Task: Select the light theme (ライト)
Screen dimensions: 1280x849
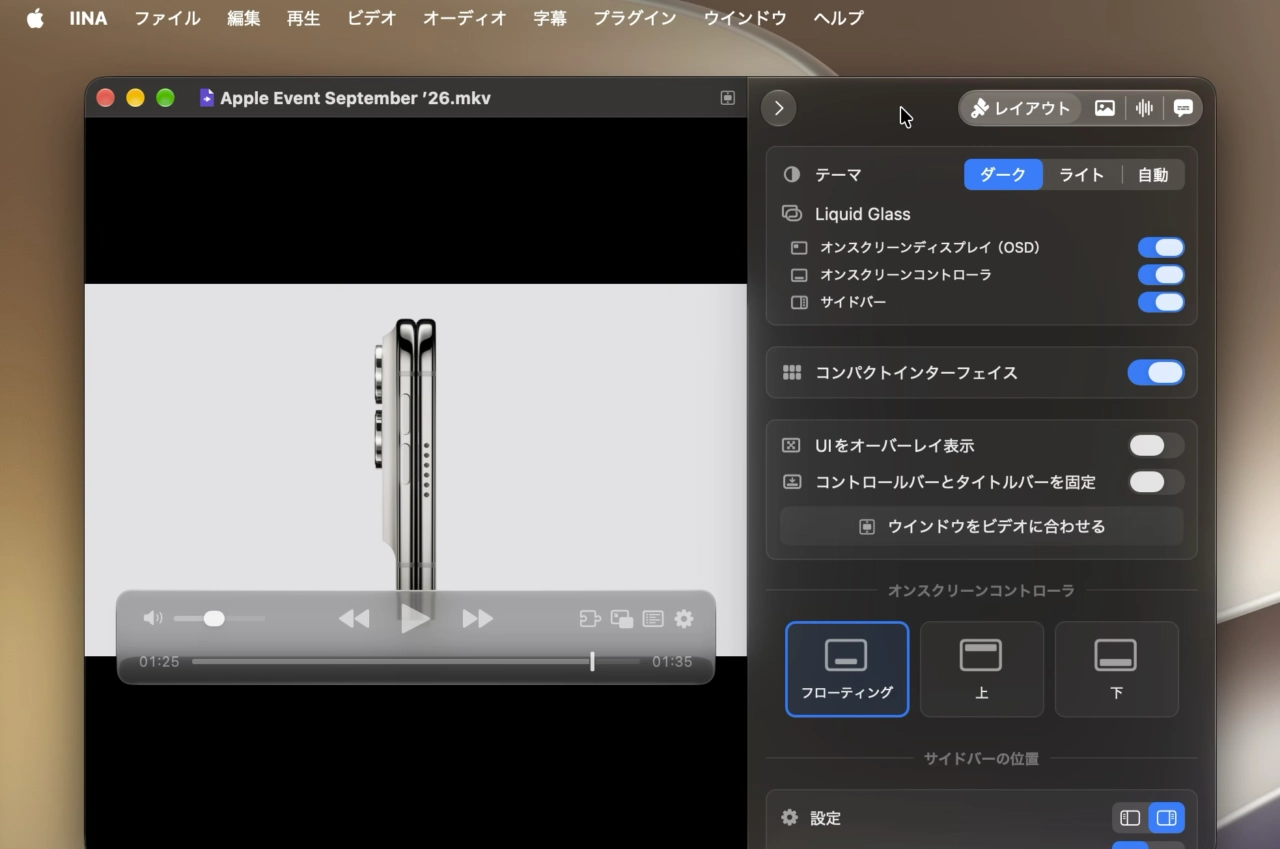Action: pyautogui.click(x=1082, y=175)
